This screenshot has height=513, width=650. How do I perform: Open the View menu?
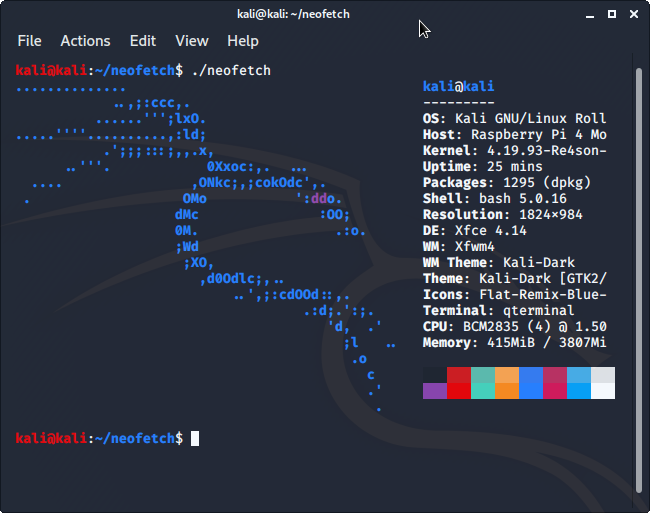192,41
